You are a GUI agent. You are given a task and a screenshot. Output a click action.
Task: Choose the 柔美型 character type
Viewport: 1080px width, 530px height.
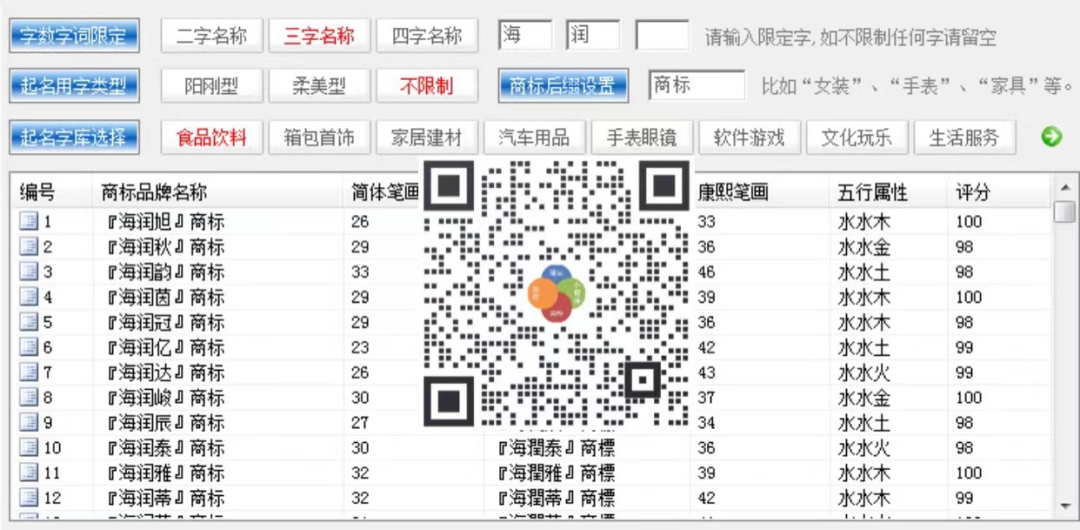click(x=320, y=86)
